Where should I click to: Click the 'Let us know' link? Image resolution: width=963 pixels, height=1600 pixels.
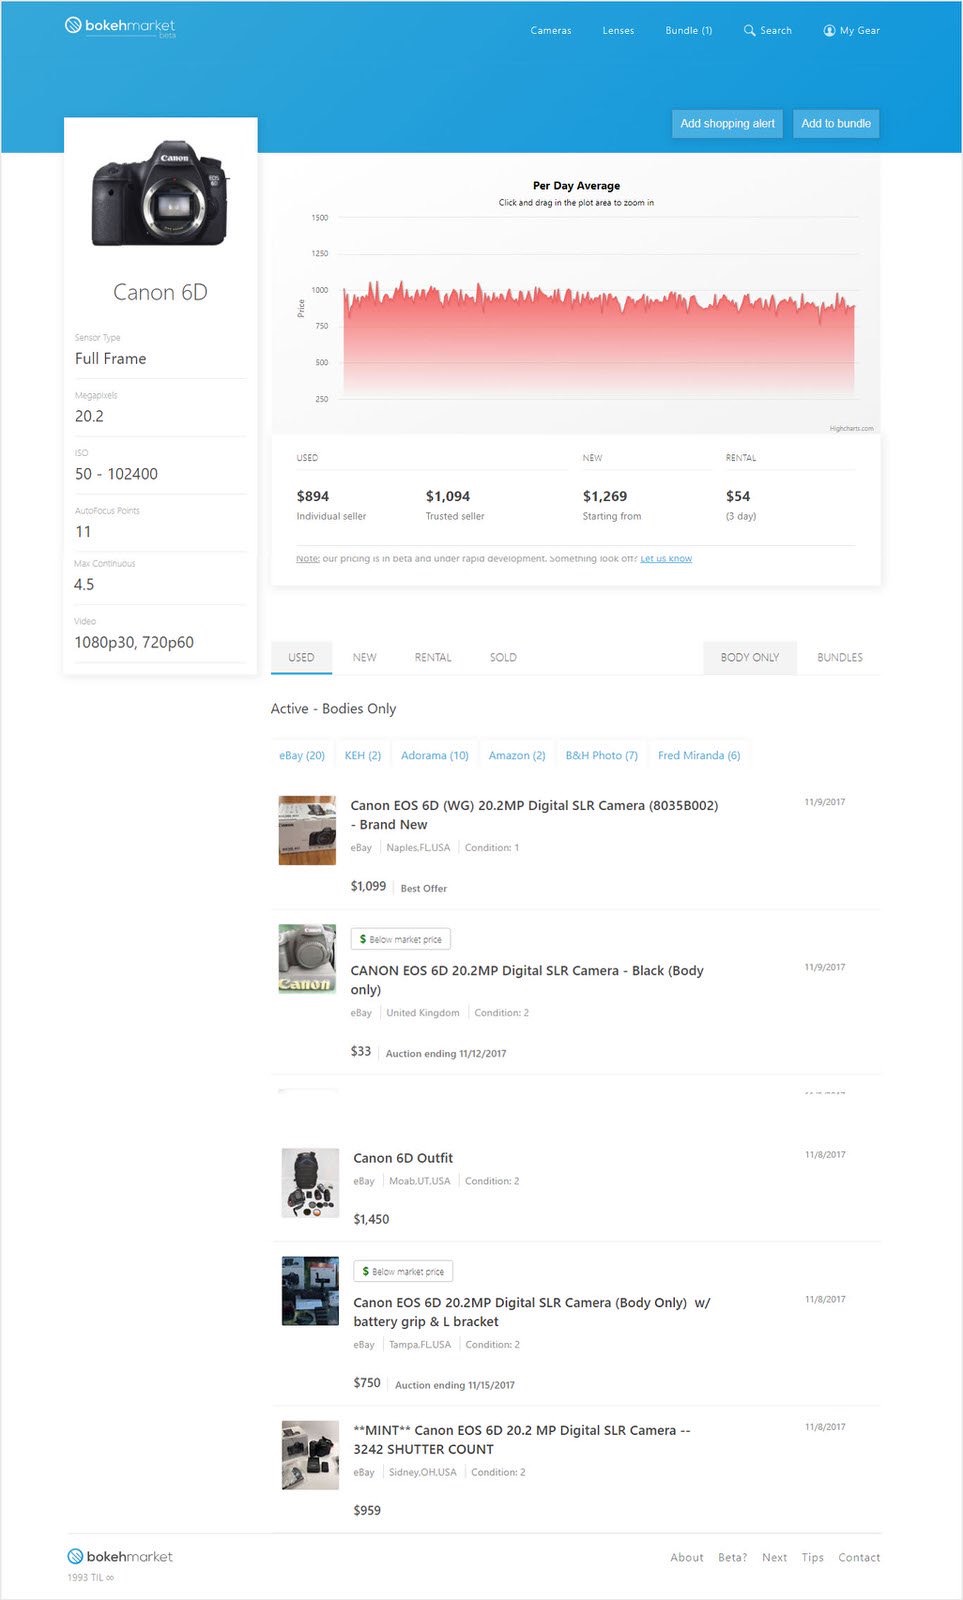[666, 559]
